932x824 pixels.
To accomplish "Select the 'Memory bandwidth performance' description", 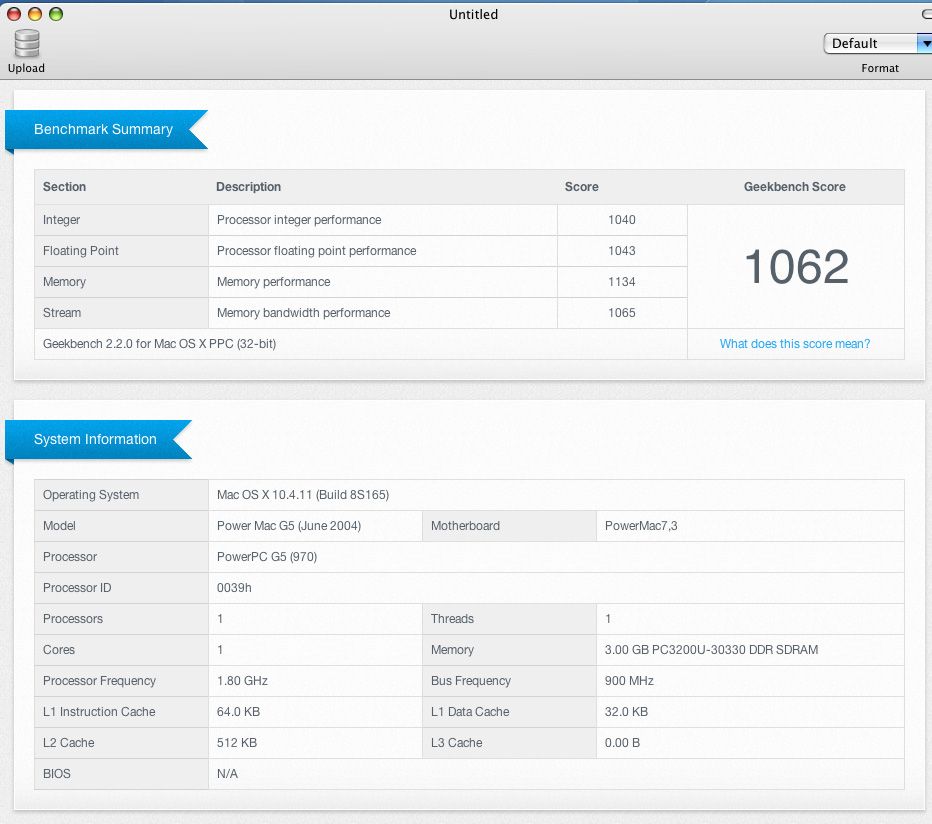I will pyautogui.click(x=303, y=313).
